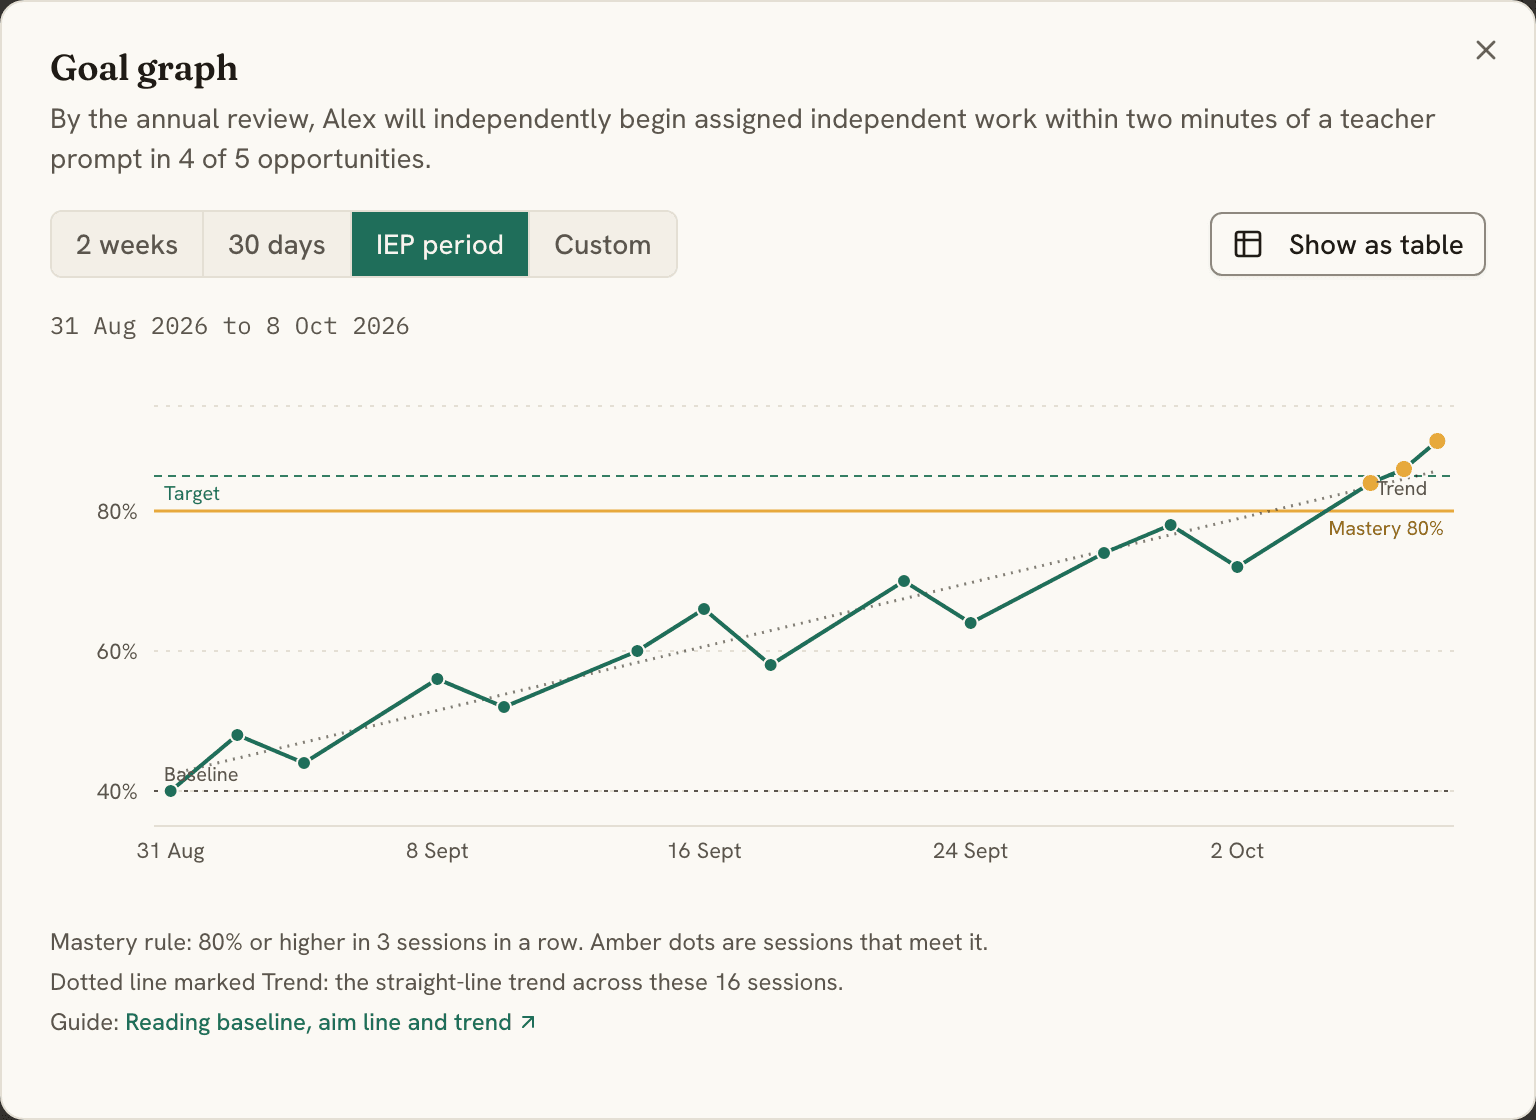Select the 2 weeks range
The image size is (1536, 1120).
tap(127, 244)
